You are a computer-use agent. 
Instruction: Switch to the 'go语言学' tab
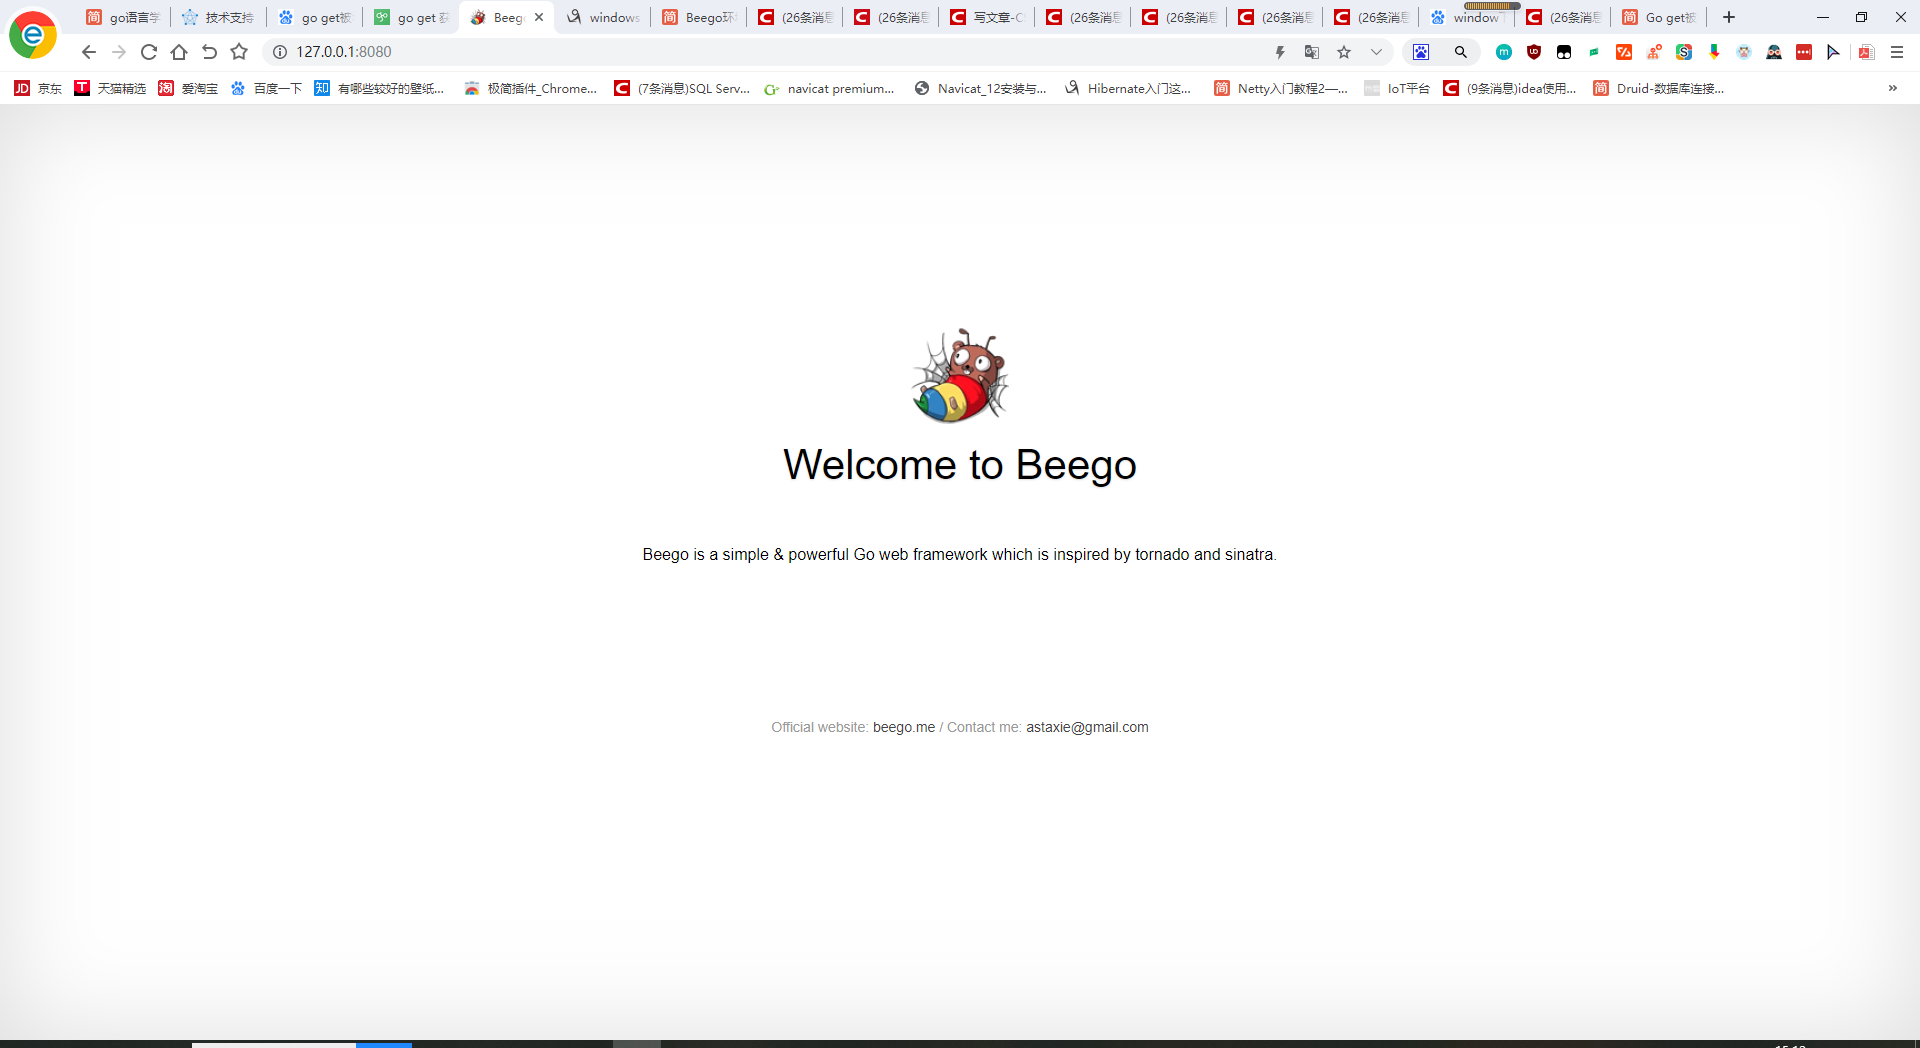tap(123, 17)
